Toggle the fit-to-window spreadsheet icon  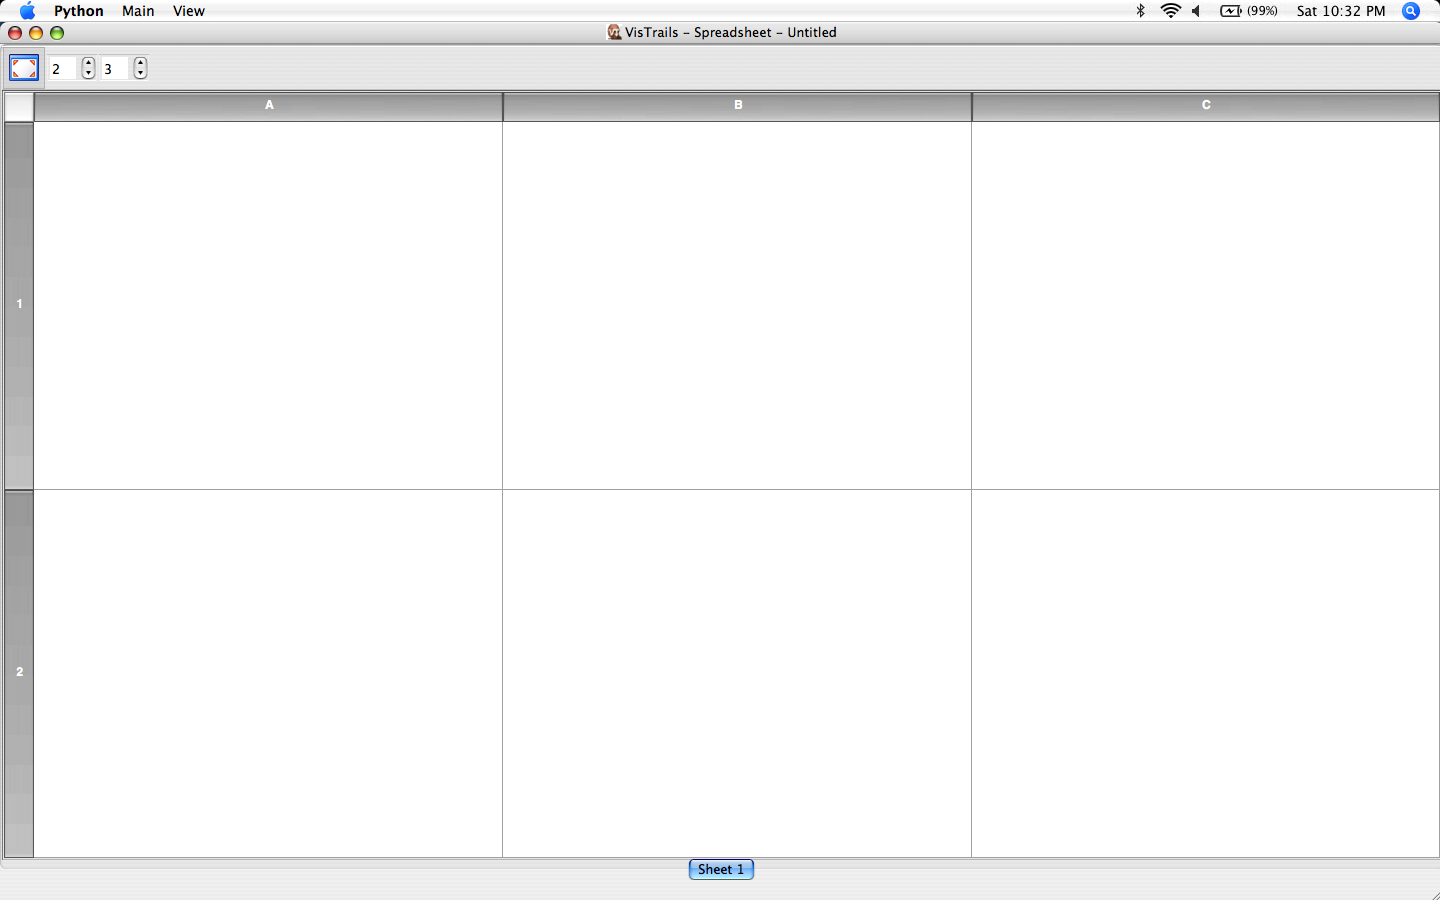point(24,68)
